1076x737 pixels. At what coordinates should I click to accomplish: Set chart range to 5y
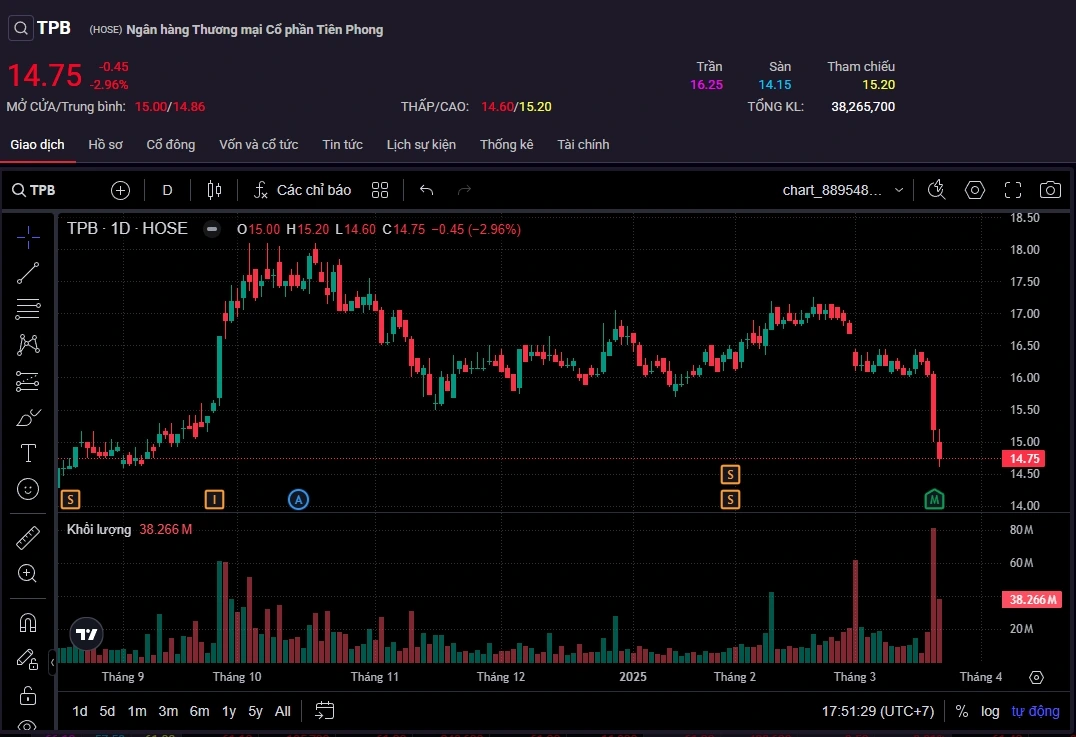[255, 712]
